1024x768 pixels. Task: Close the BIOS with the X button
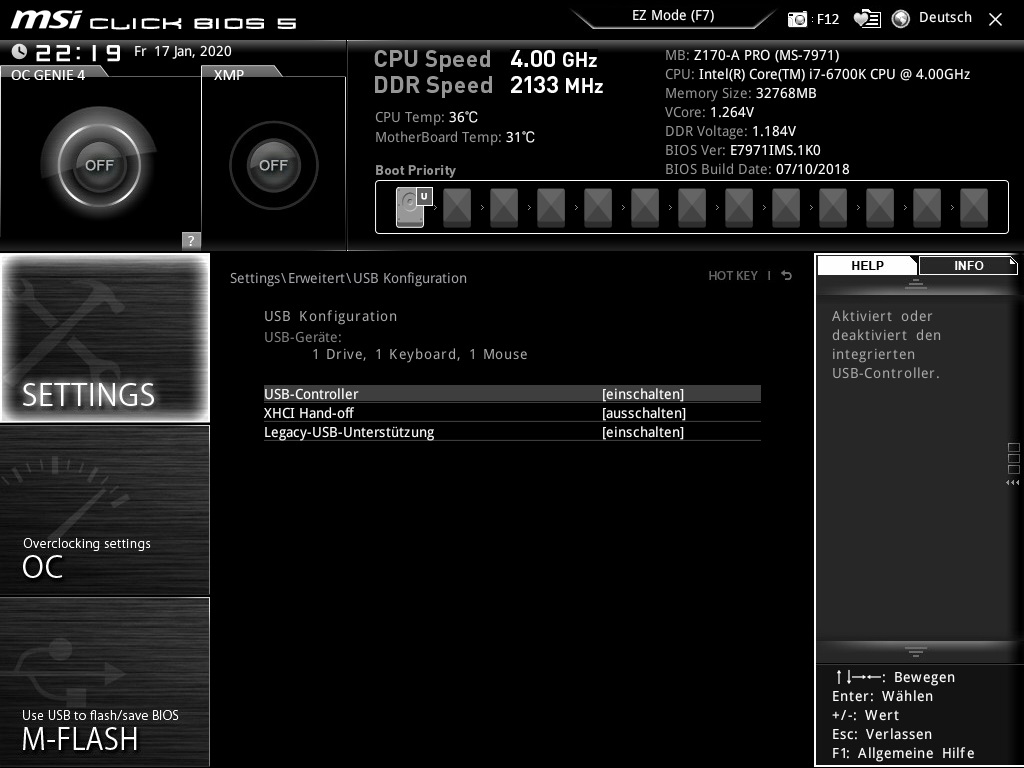[995, 19]
